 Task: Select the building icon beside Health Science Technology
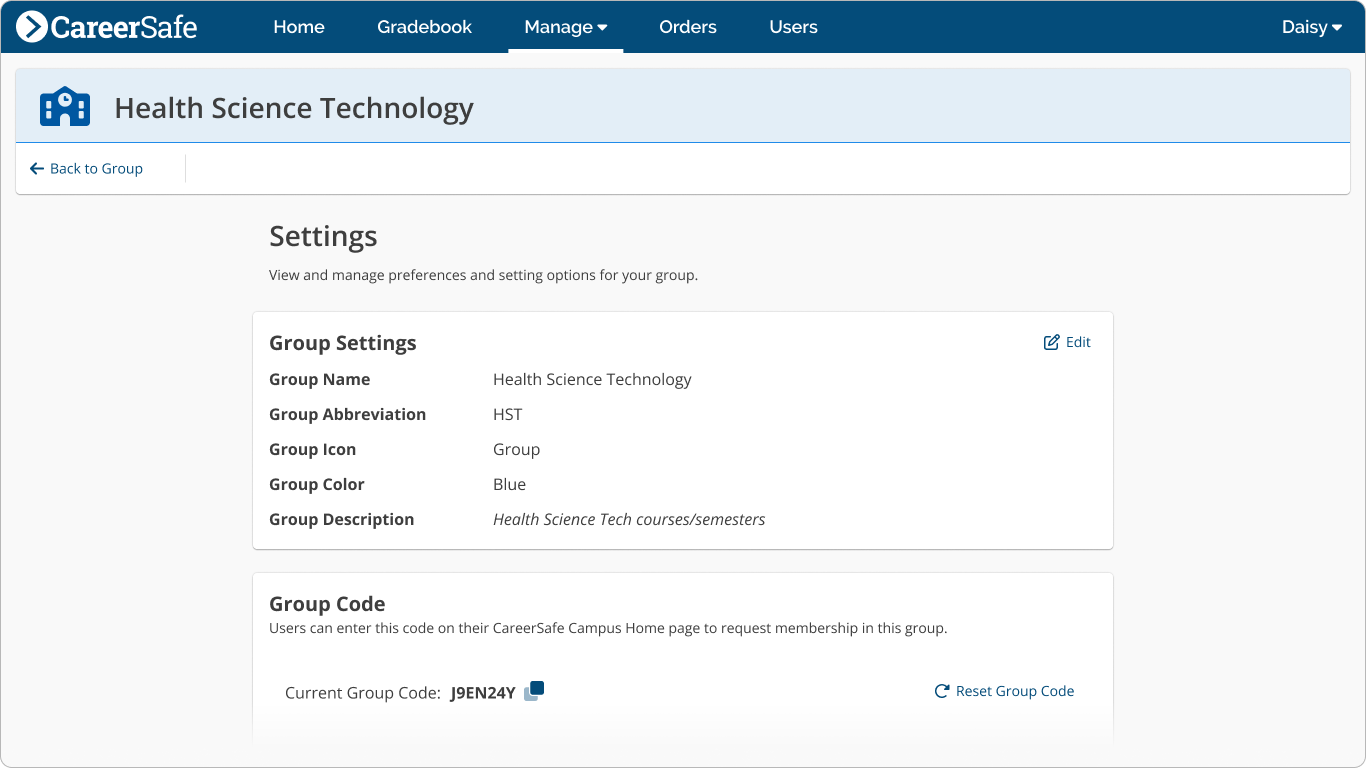(64, 106)
